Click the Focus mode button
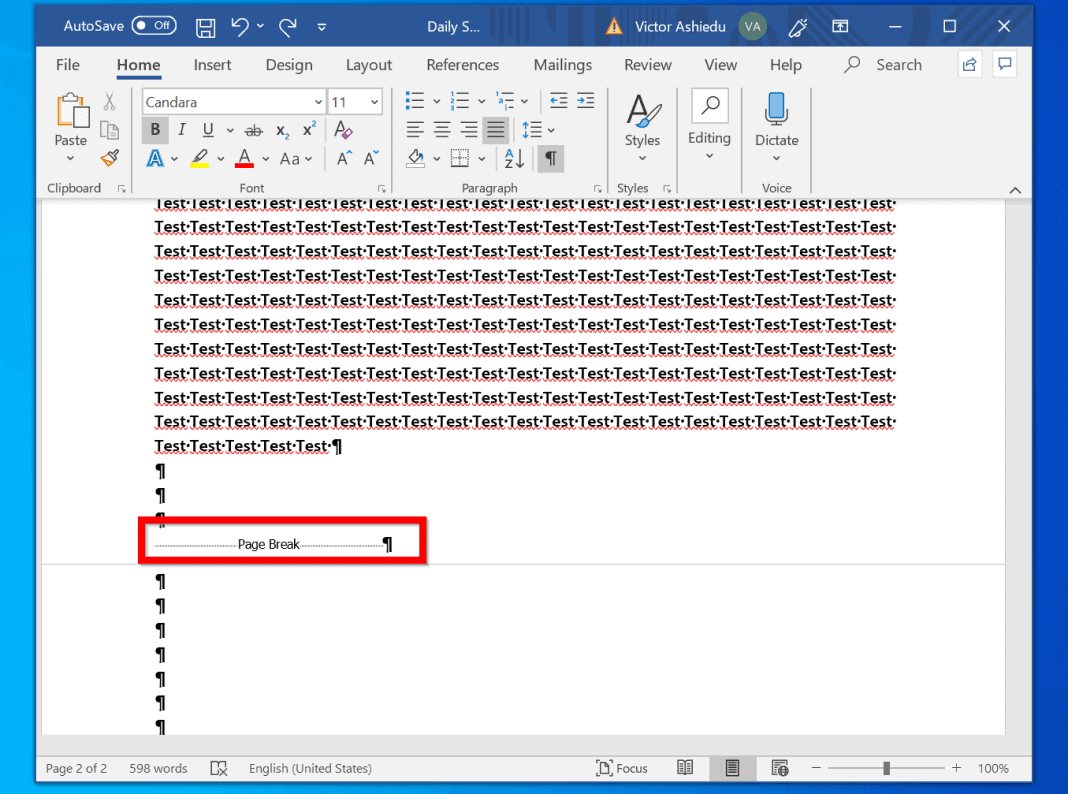Screen dimensions: 1068x794 pos(622,768)
